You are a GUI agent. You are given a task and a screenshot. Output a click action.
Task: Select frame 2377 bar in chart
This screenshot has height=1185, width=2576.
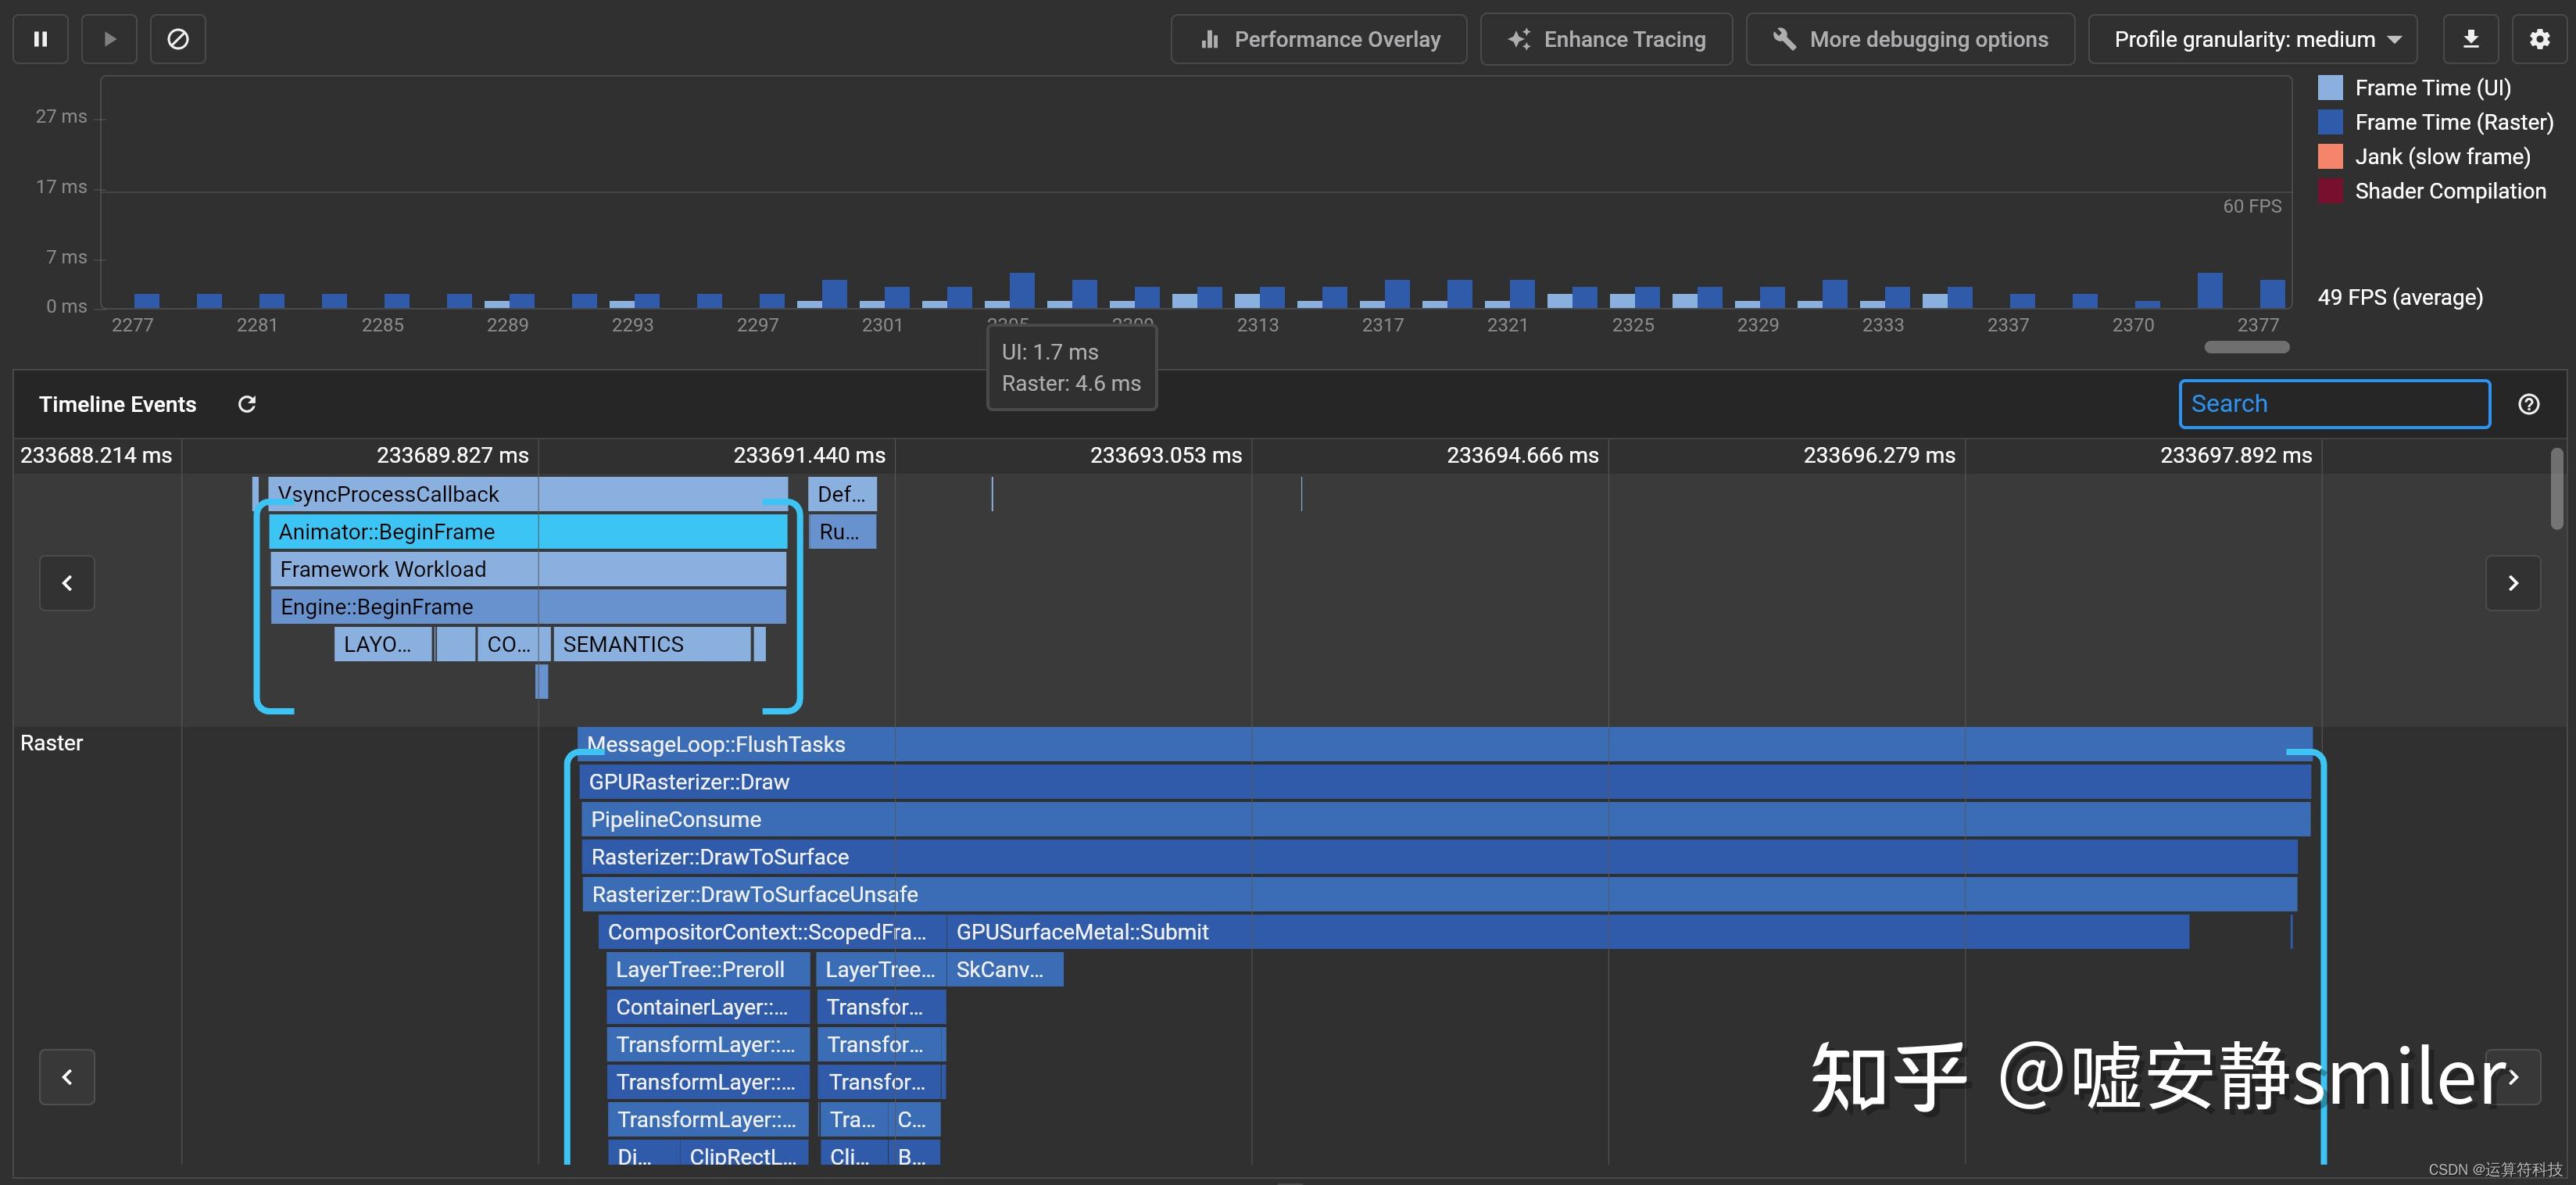2272,293
